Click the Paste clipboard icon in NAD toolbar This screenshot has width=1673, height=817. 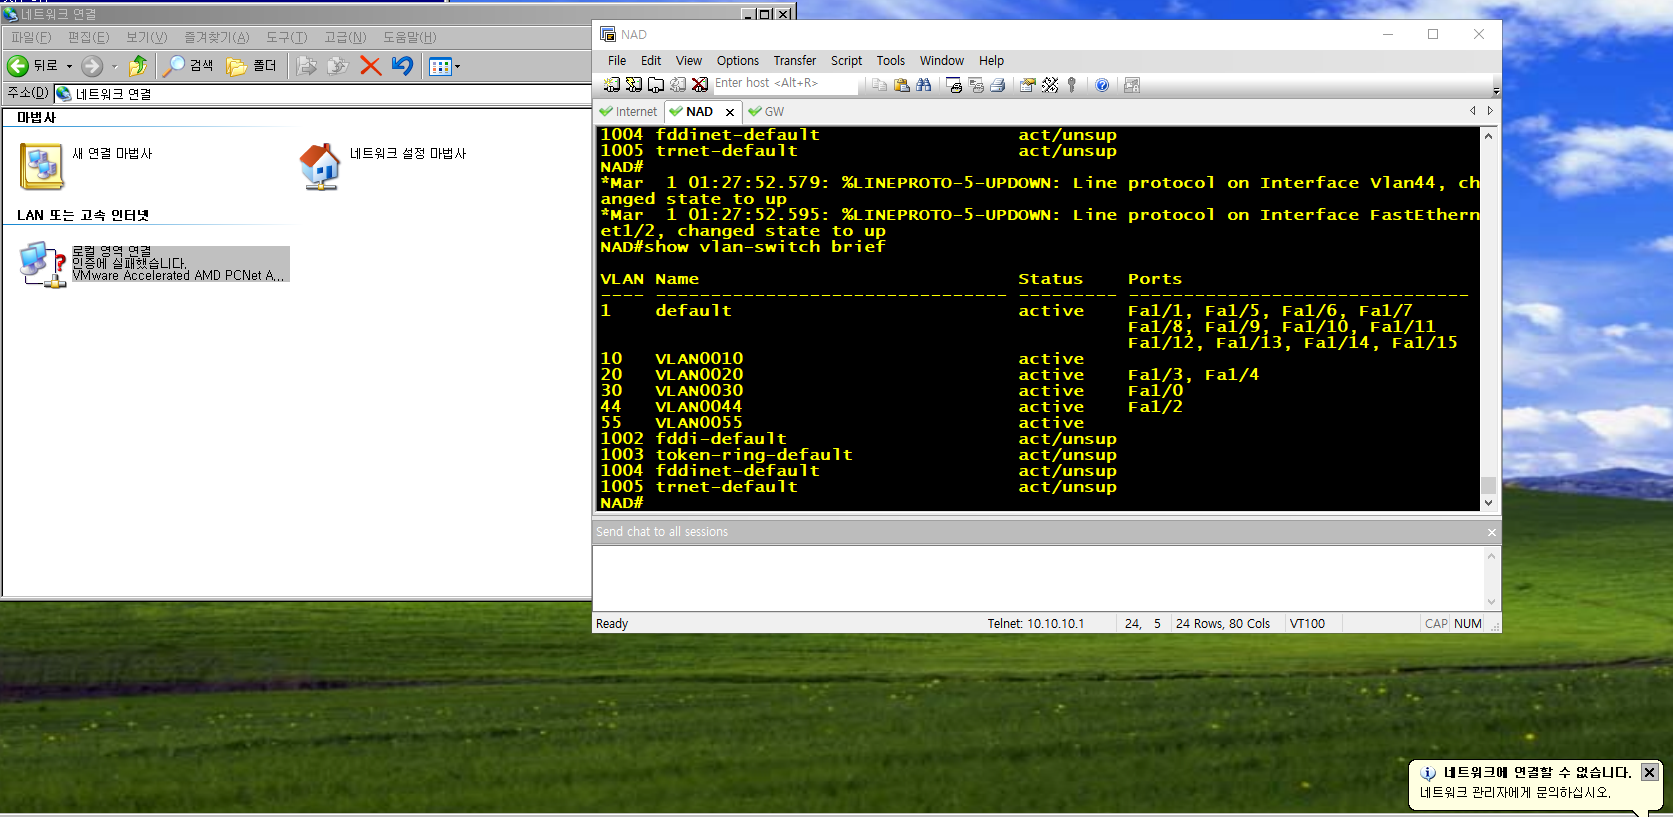click(901, 85)
